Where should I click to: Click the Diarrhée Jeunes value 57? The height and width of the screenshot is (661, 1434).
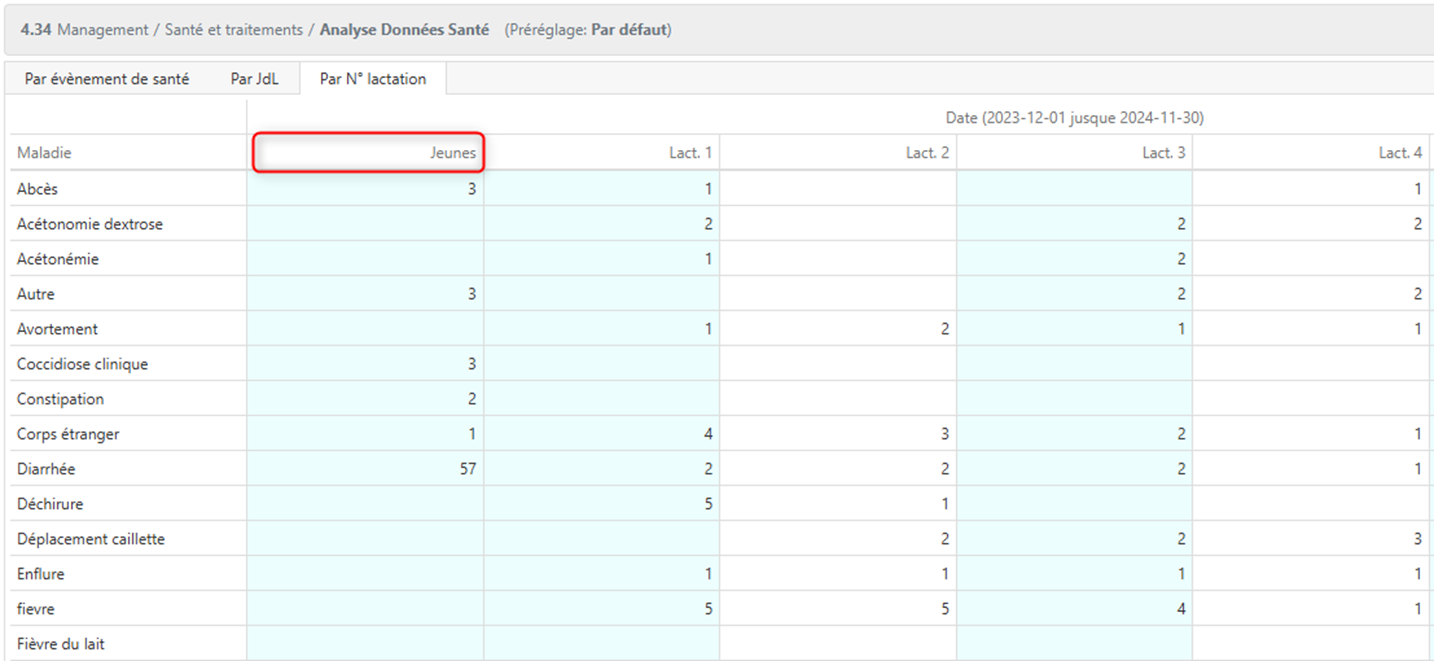[x=467, y=469]
